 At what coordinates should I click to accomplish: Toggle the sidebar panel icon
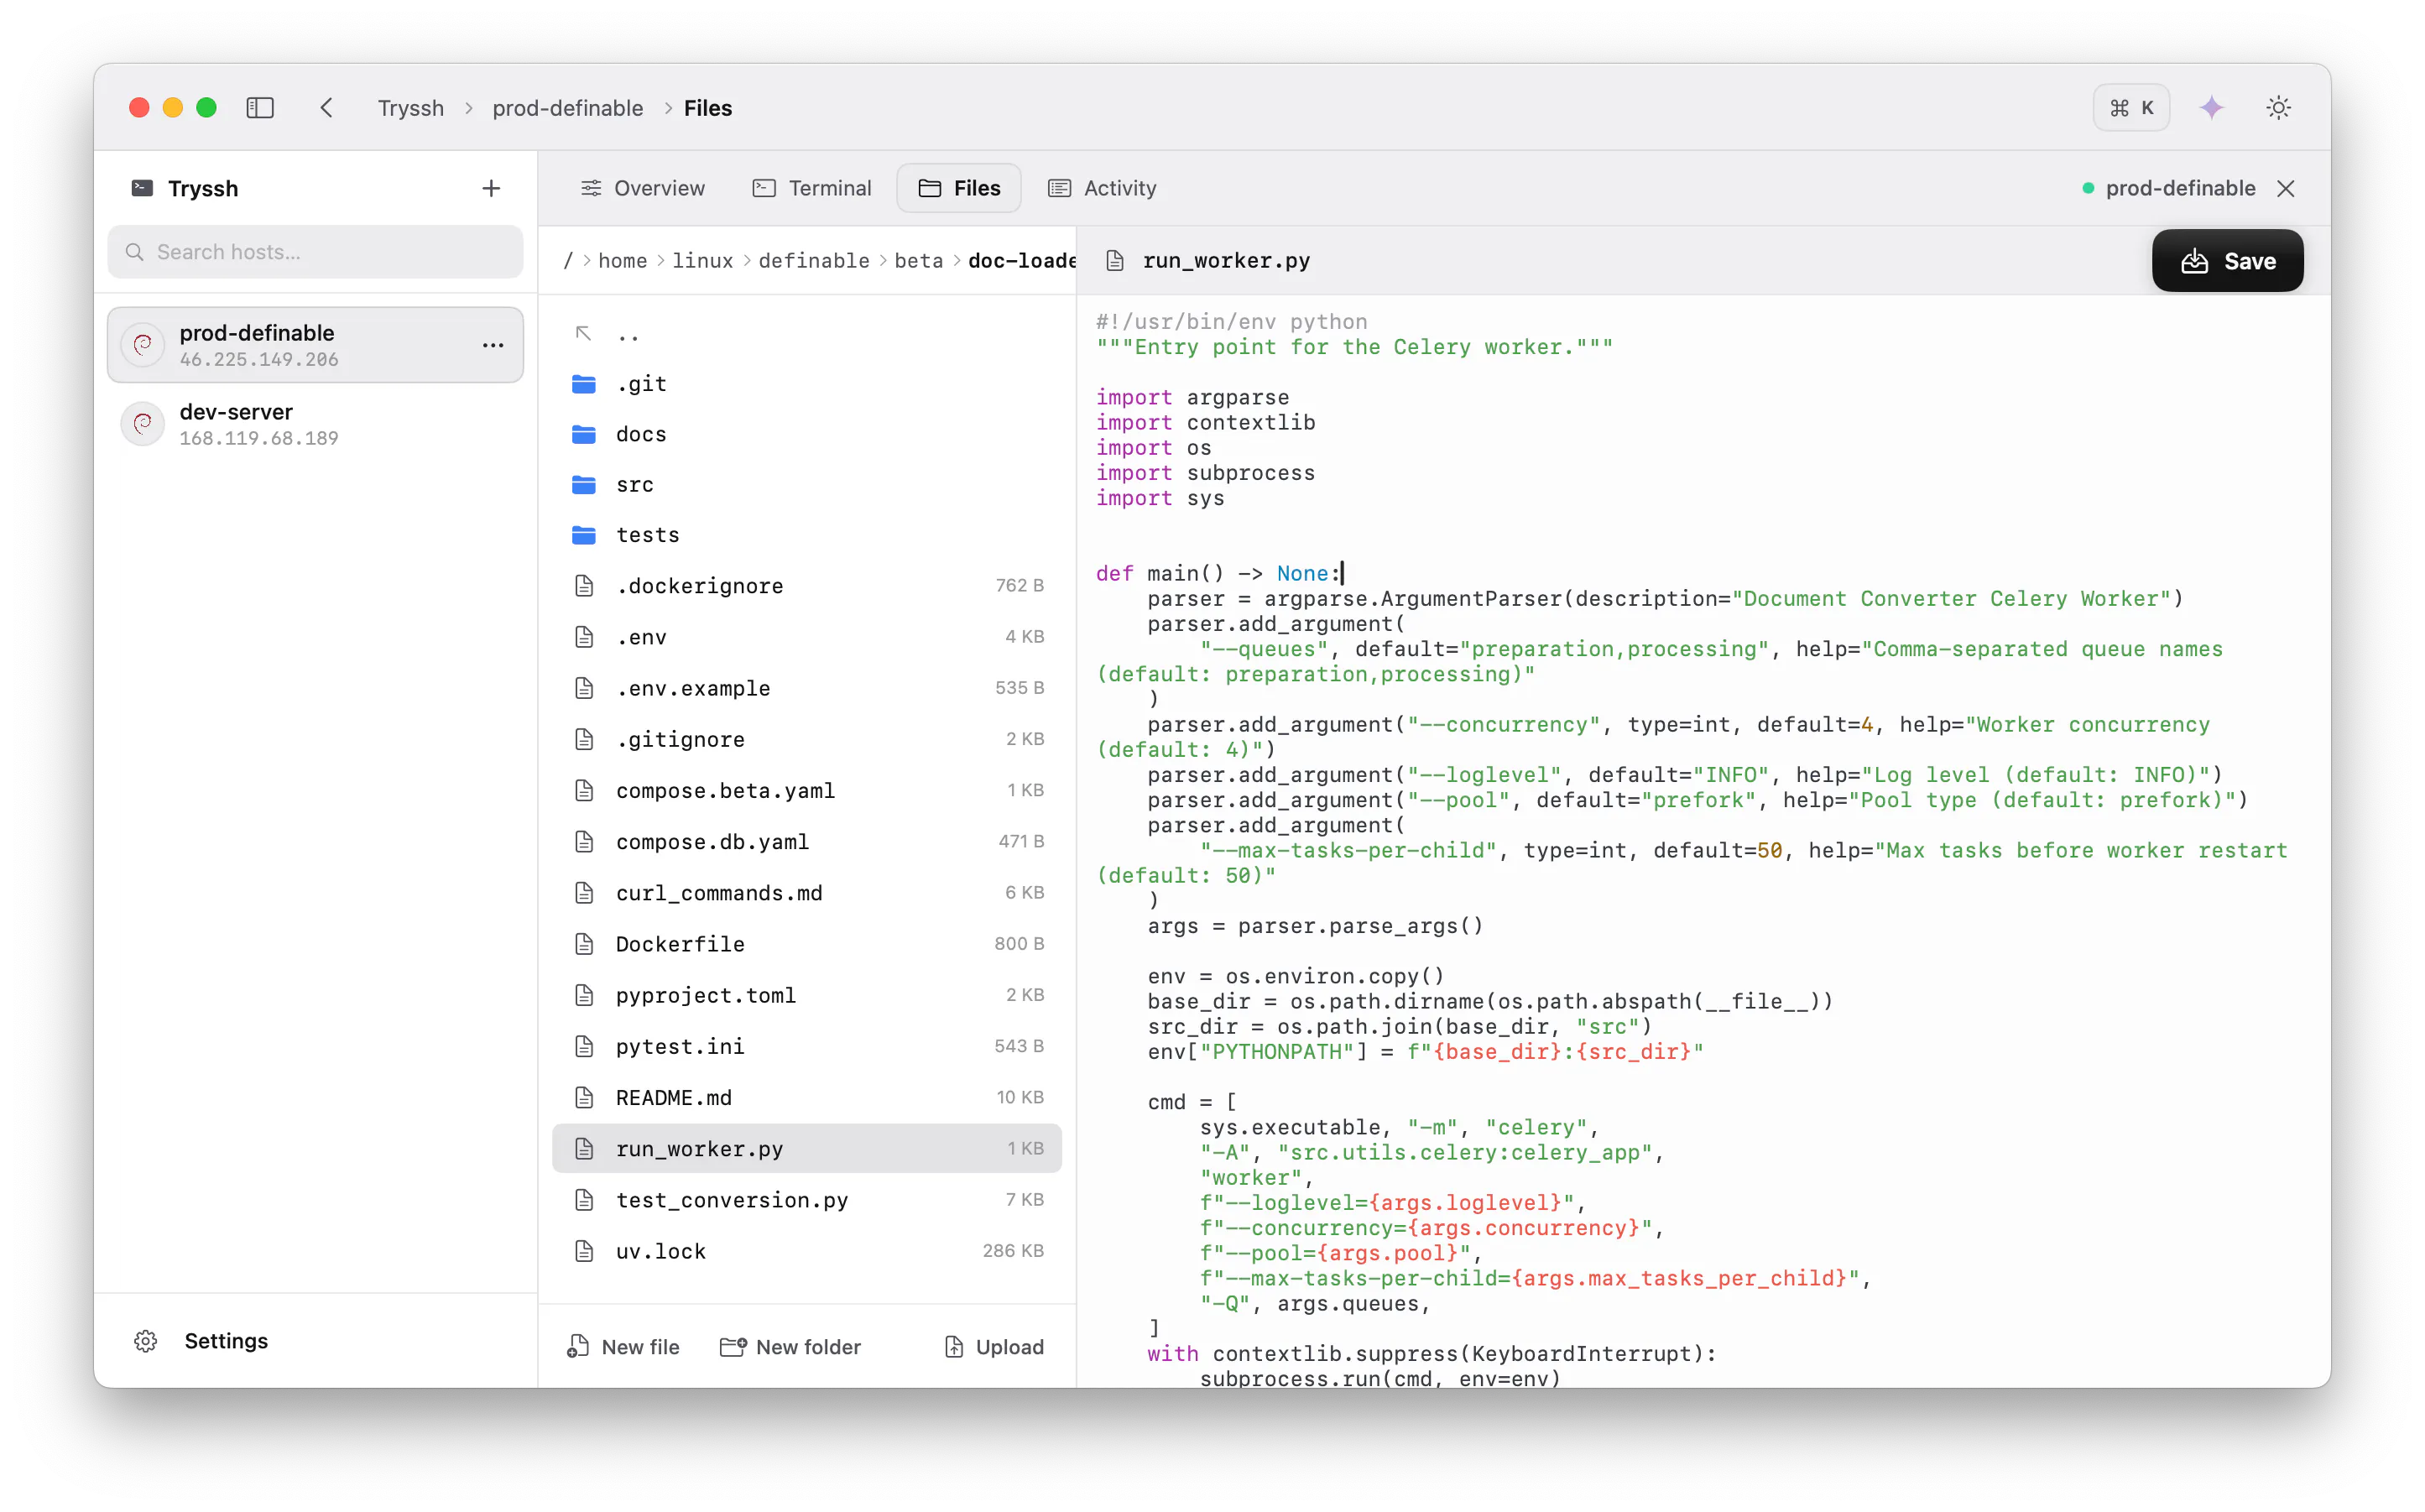pyautogui.click(x=260, y=108)
